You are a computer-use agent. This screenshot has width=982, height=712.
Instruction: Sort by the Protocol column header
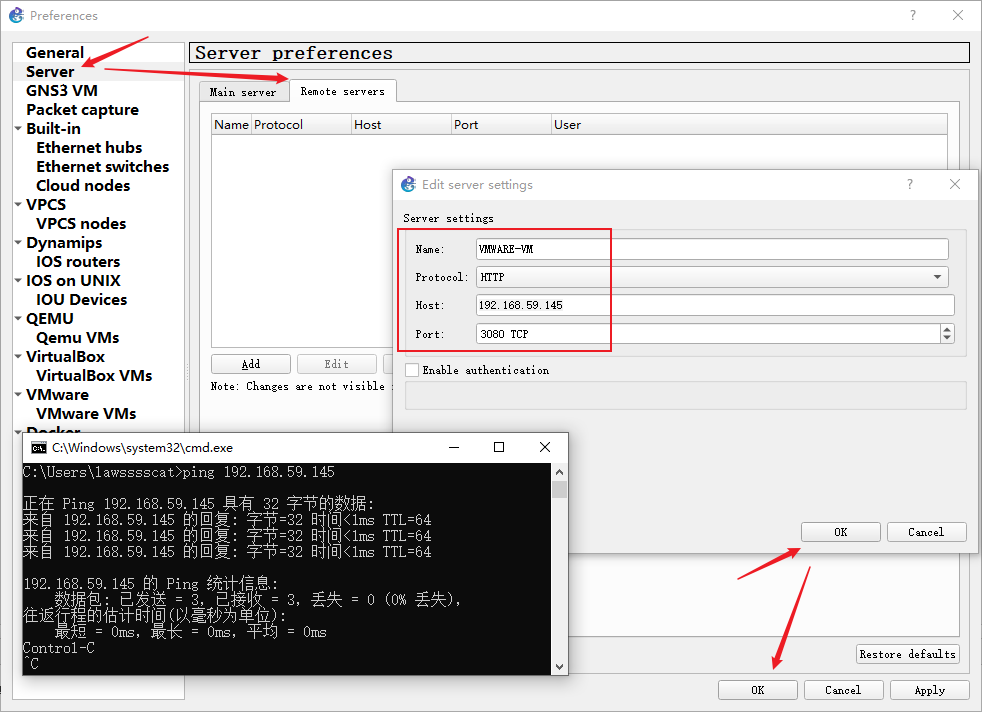pos(301,125)
